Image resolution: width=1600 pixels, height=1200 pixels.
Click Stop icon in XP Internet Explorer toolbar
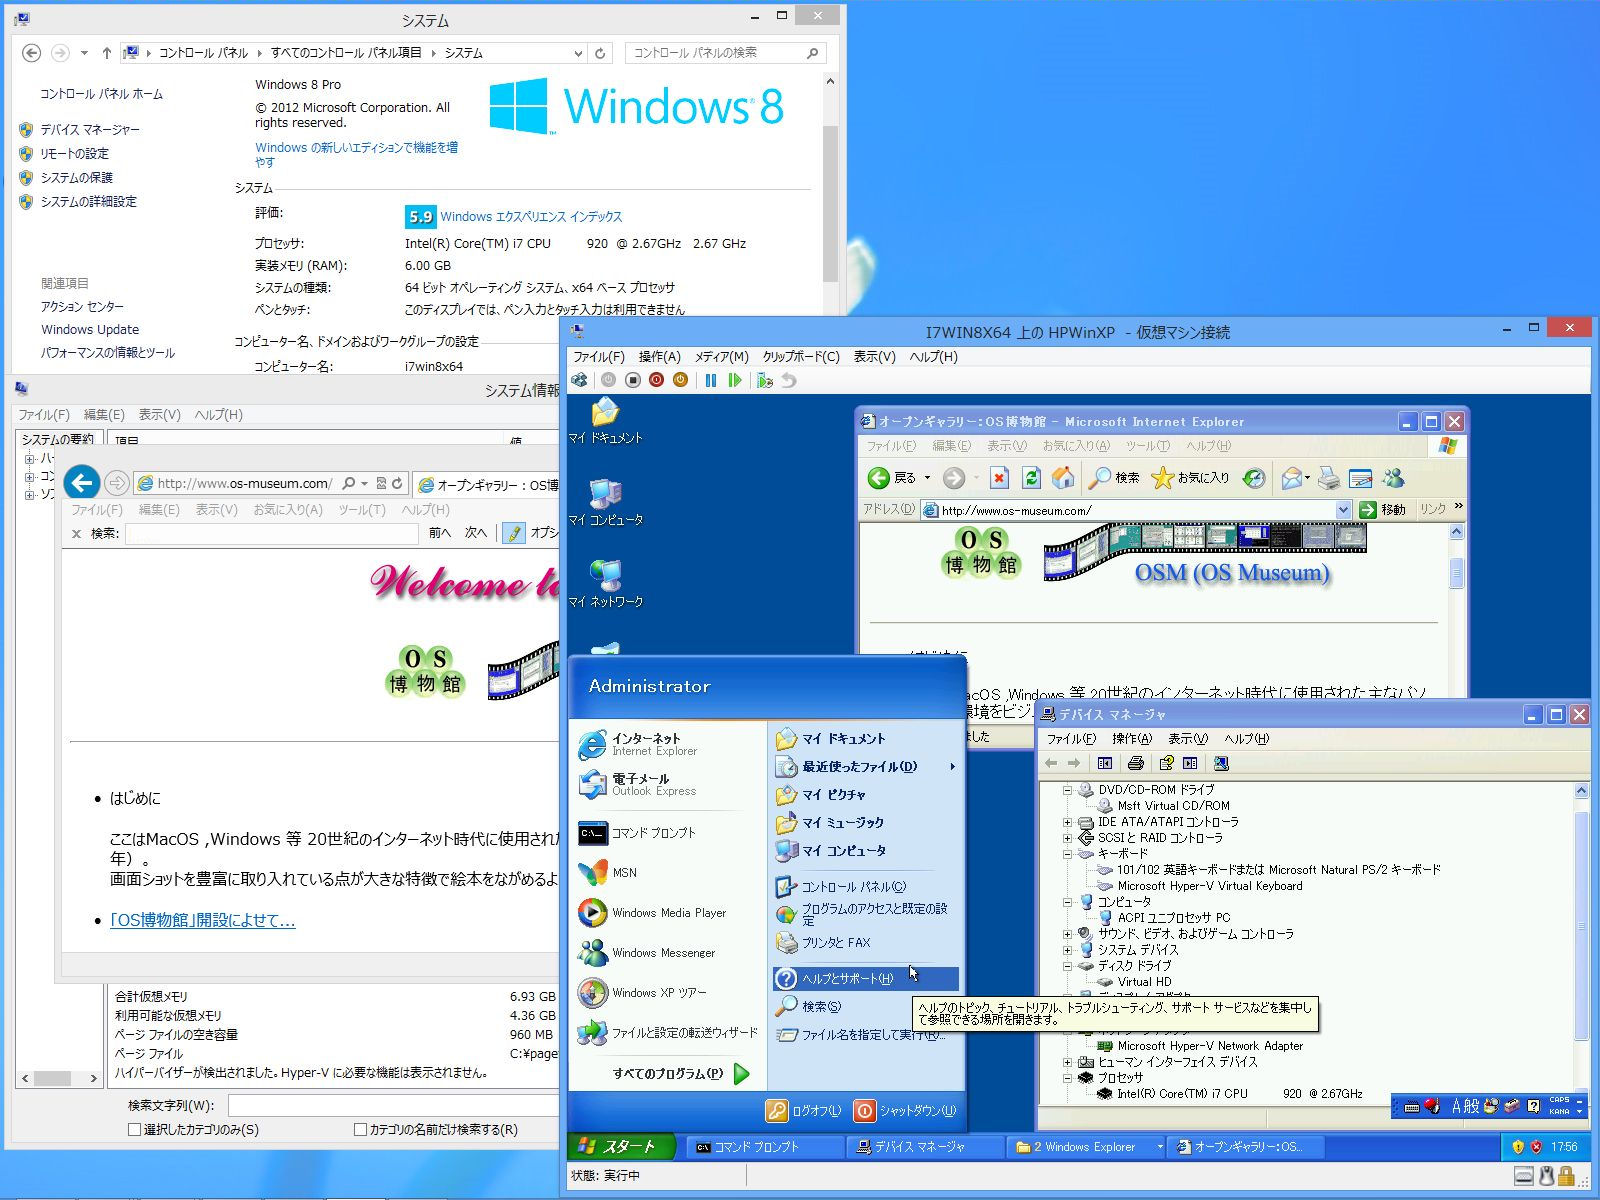click(999, 478)
